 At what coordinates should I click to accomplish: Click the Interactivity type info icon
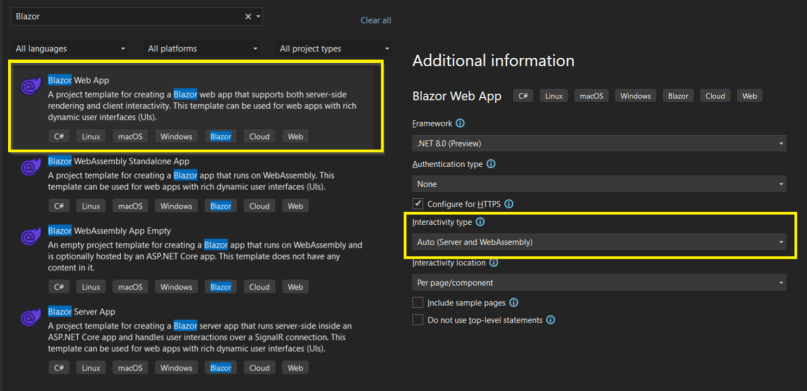(x=480, y=222)
